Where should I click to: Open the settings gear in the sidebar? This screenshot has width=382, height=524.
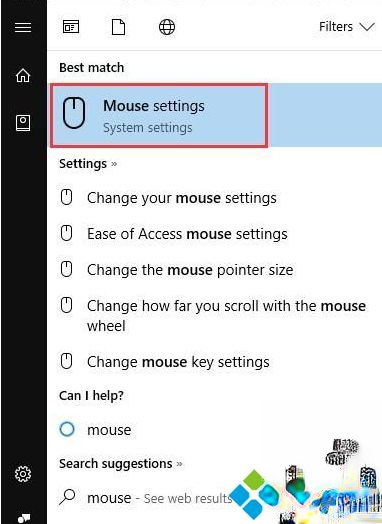pos(23,474)
